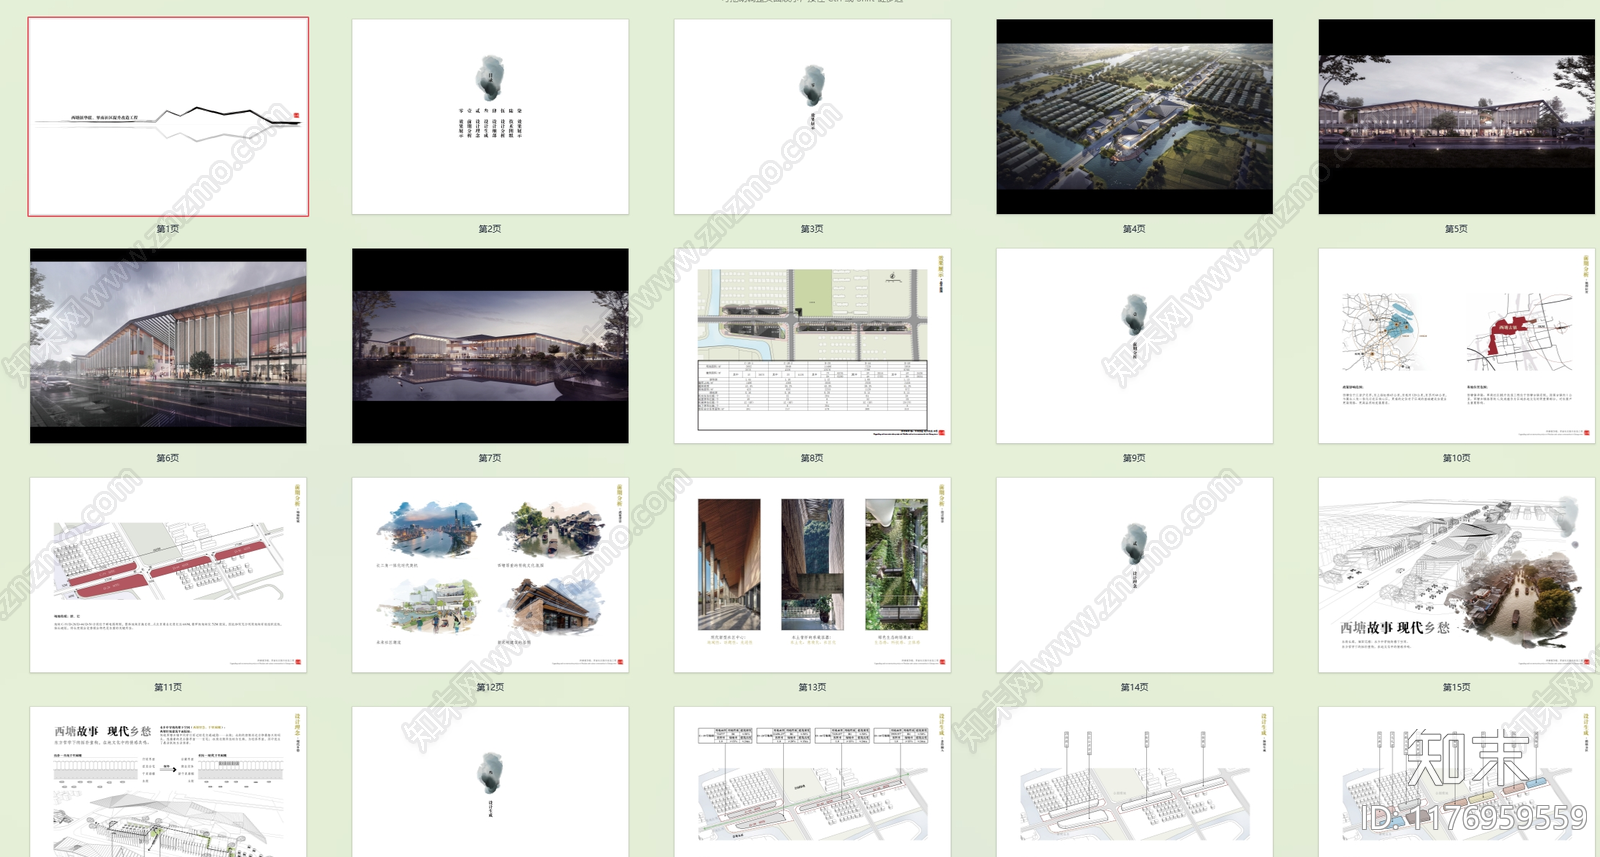Open page 12 watercolor sketches thumbnail

pyautogui.click(x=490, y=575)
